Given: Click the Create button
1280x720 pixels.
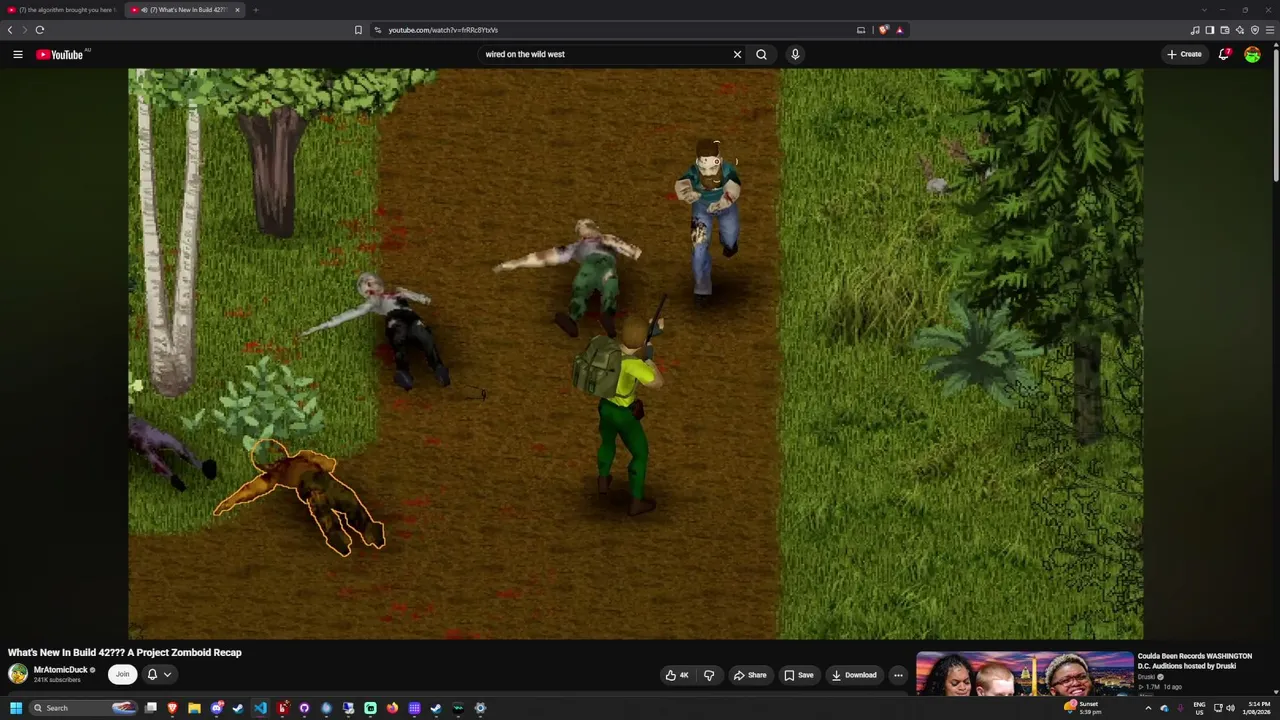Looking at the screenshot, I should 1185,54.
